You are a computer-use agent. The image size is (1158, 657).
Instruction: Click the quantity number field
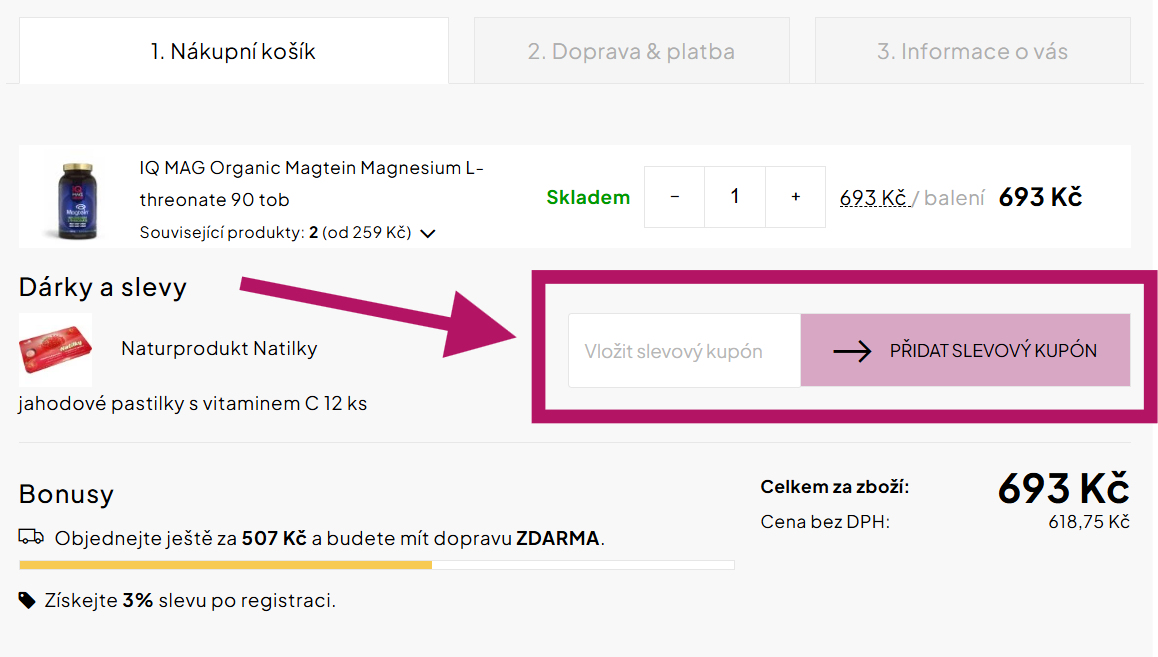pyautogui.click(x=735, y=197)
